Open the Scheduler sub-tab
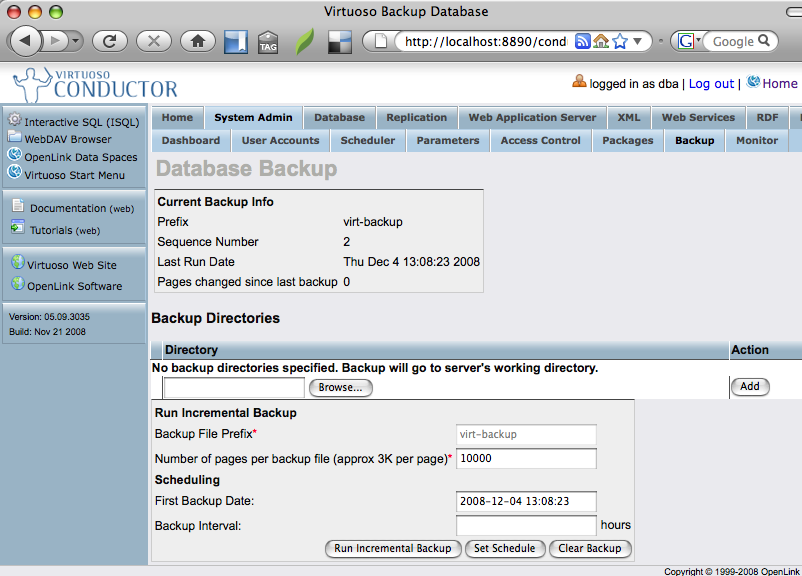802x576 pixels. (x=368, y=140)
